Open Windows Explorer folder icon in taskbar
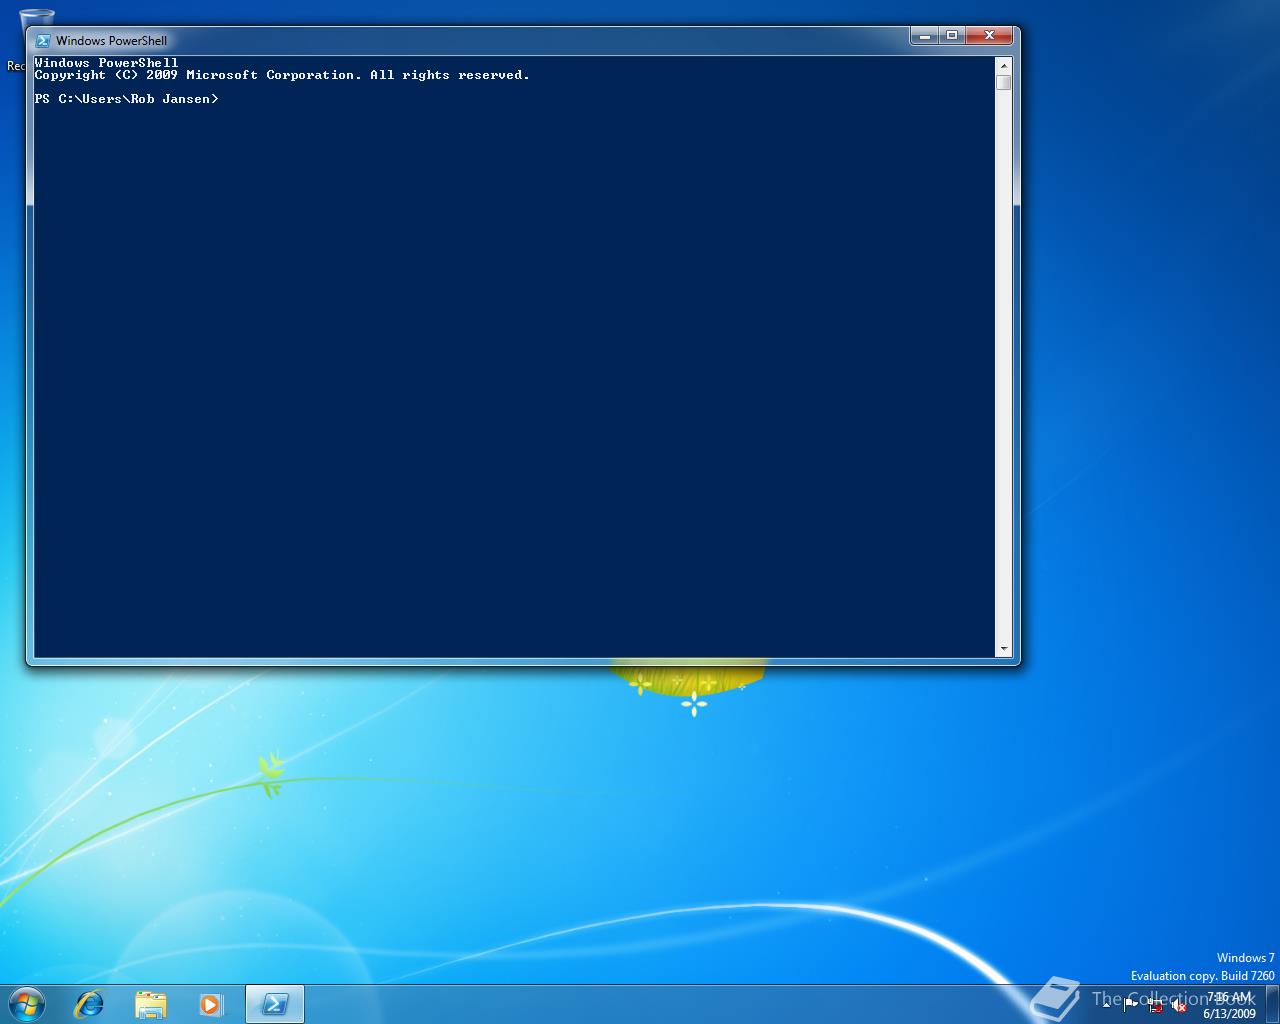Viewport: 1280px width, 1024px height. click(151, 1004)
